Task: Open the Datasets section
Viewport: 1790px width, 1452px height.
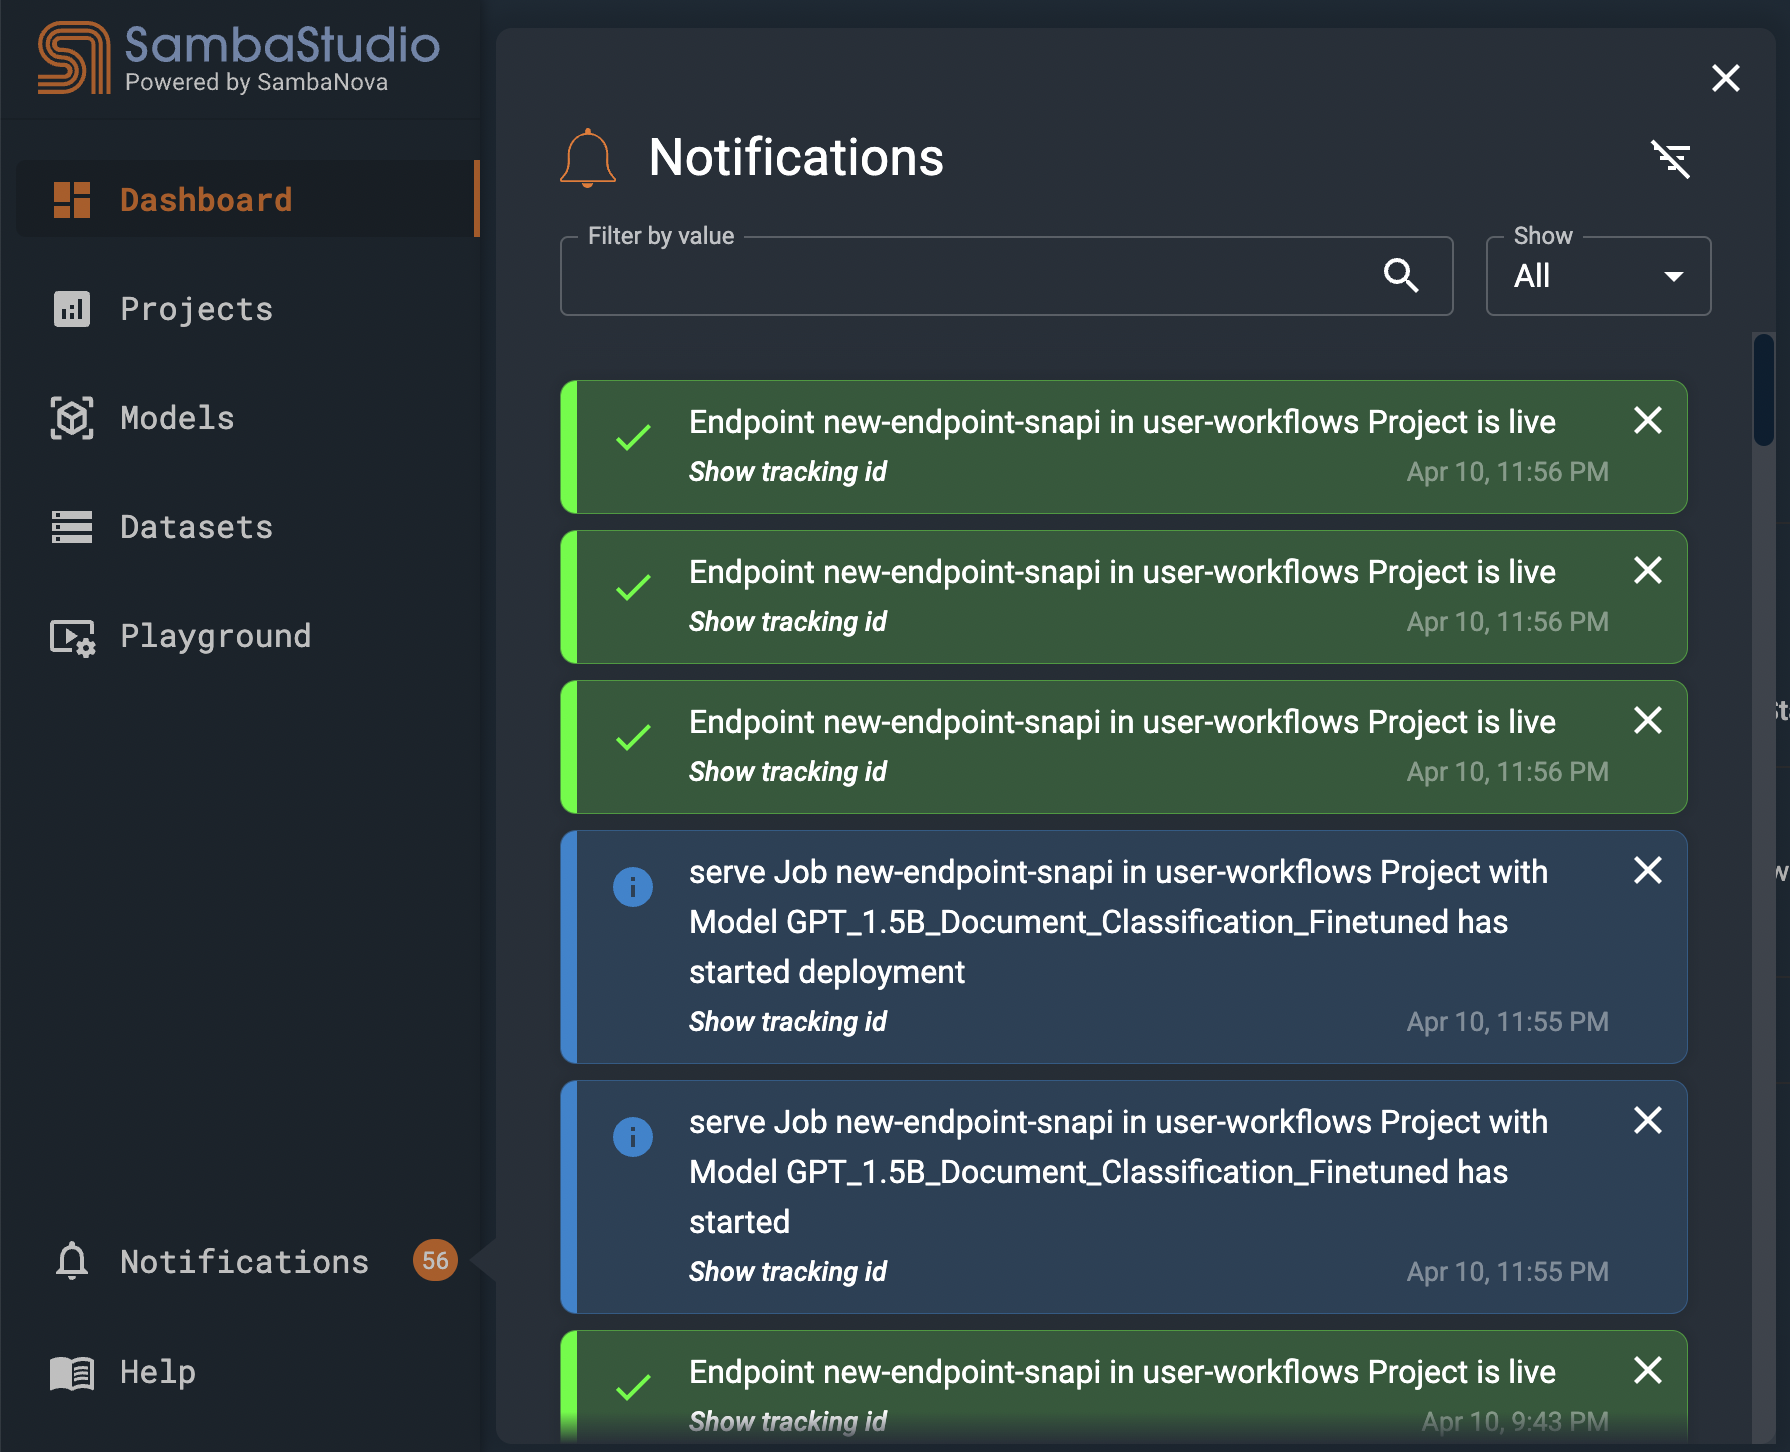Action: (196, 527)
